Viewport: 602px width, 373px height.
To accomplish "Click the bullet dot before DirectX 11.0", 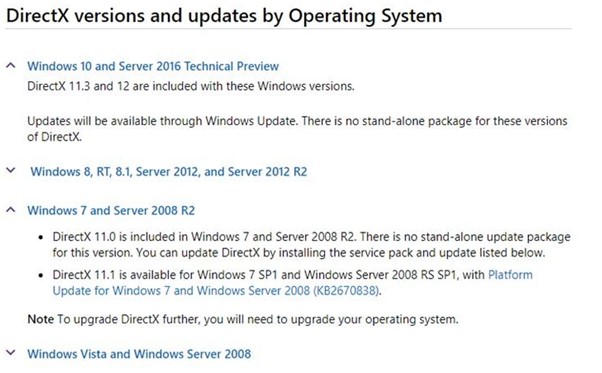I will (x=41, y=238).
